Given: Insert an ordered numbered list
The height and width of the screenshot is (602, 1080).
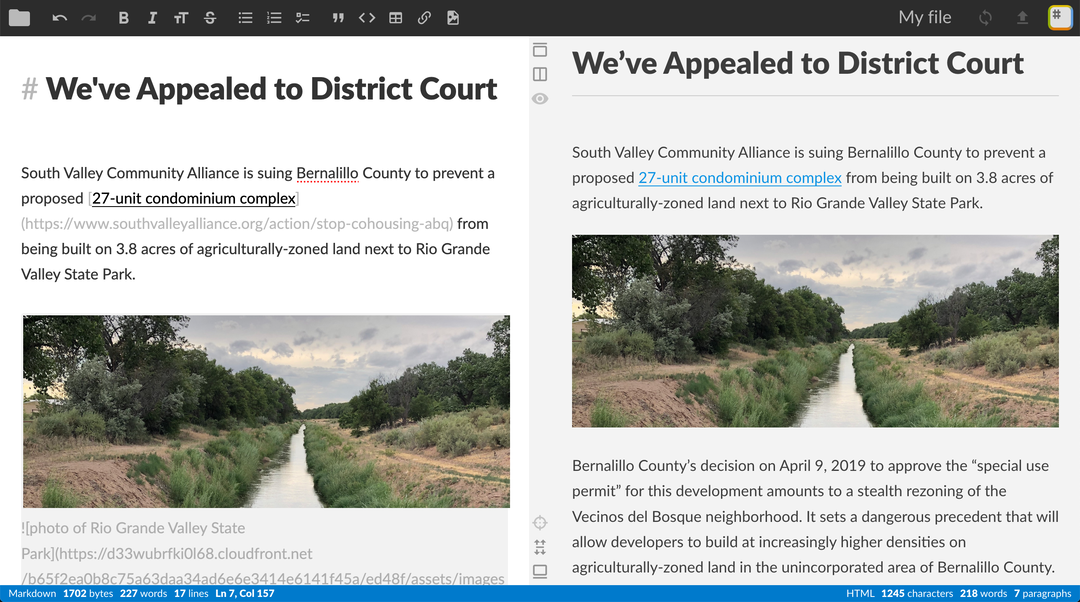Looking at the screenshot, I should [x=274, y=18].
